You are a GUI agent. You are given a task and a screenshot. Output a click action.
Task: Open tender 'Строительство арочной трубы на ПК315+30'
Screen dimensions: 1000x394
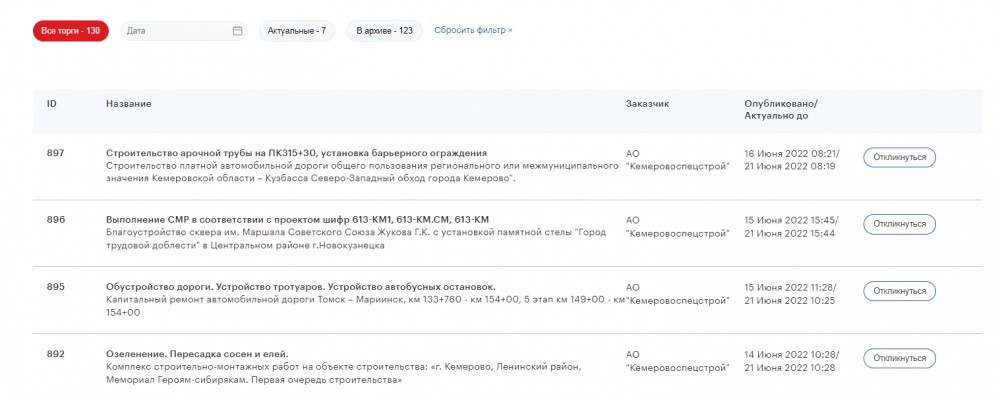tap(297, 153)
